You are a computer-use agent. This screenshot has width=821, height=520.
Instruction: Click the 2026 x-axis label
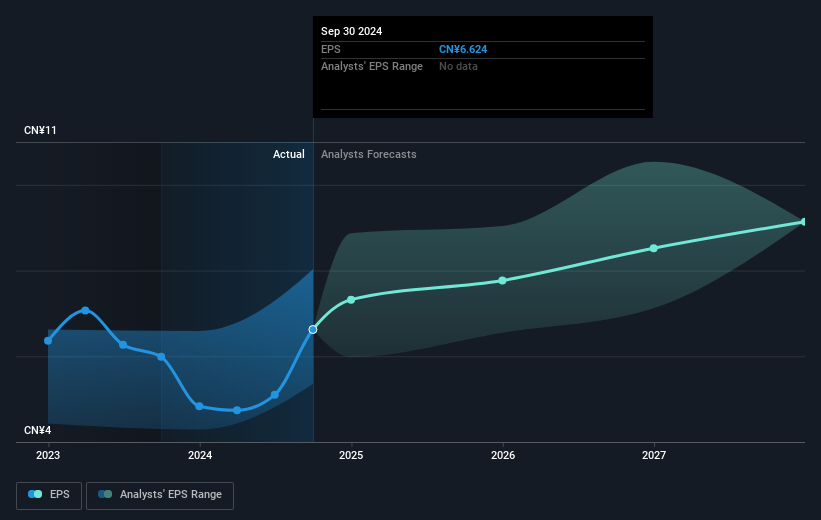pyautogui.click(x=503, y=455)
